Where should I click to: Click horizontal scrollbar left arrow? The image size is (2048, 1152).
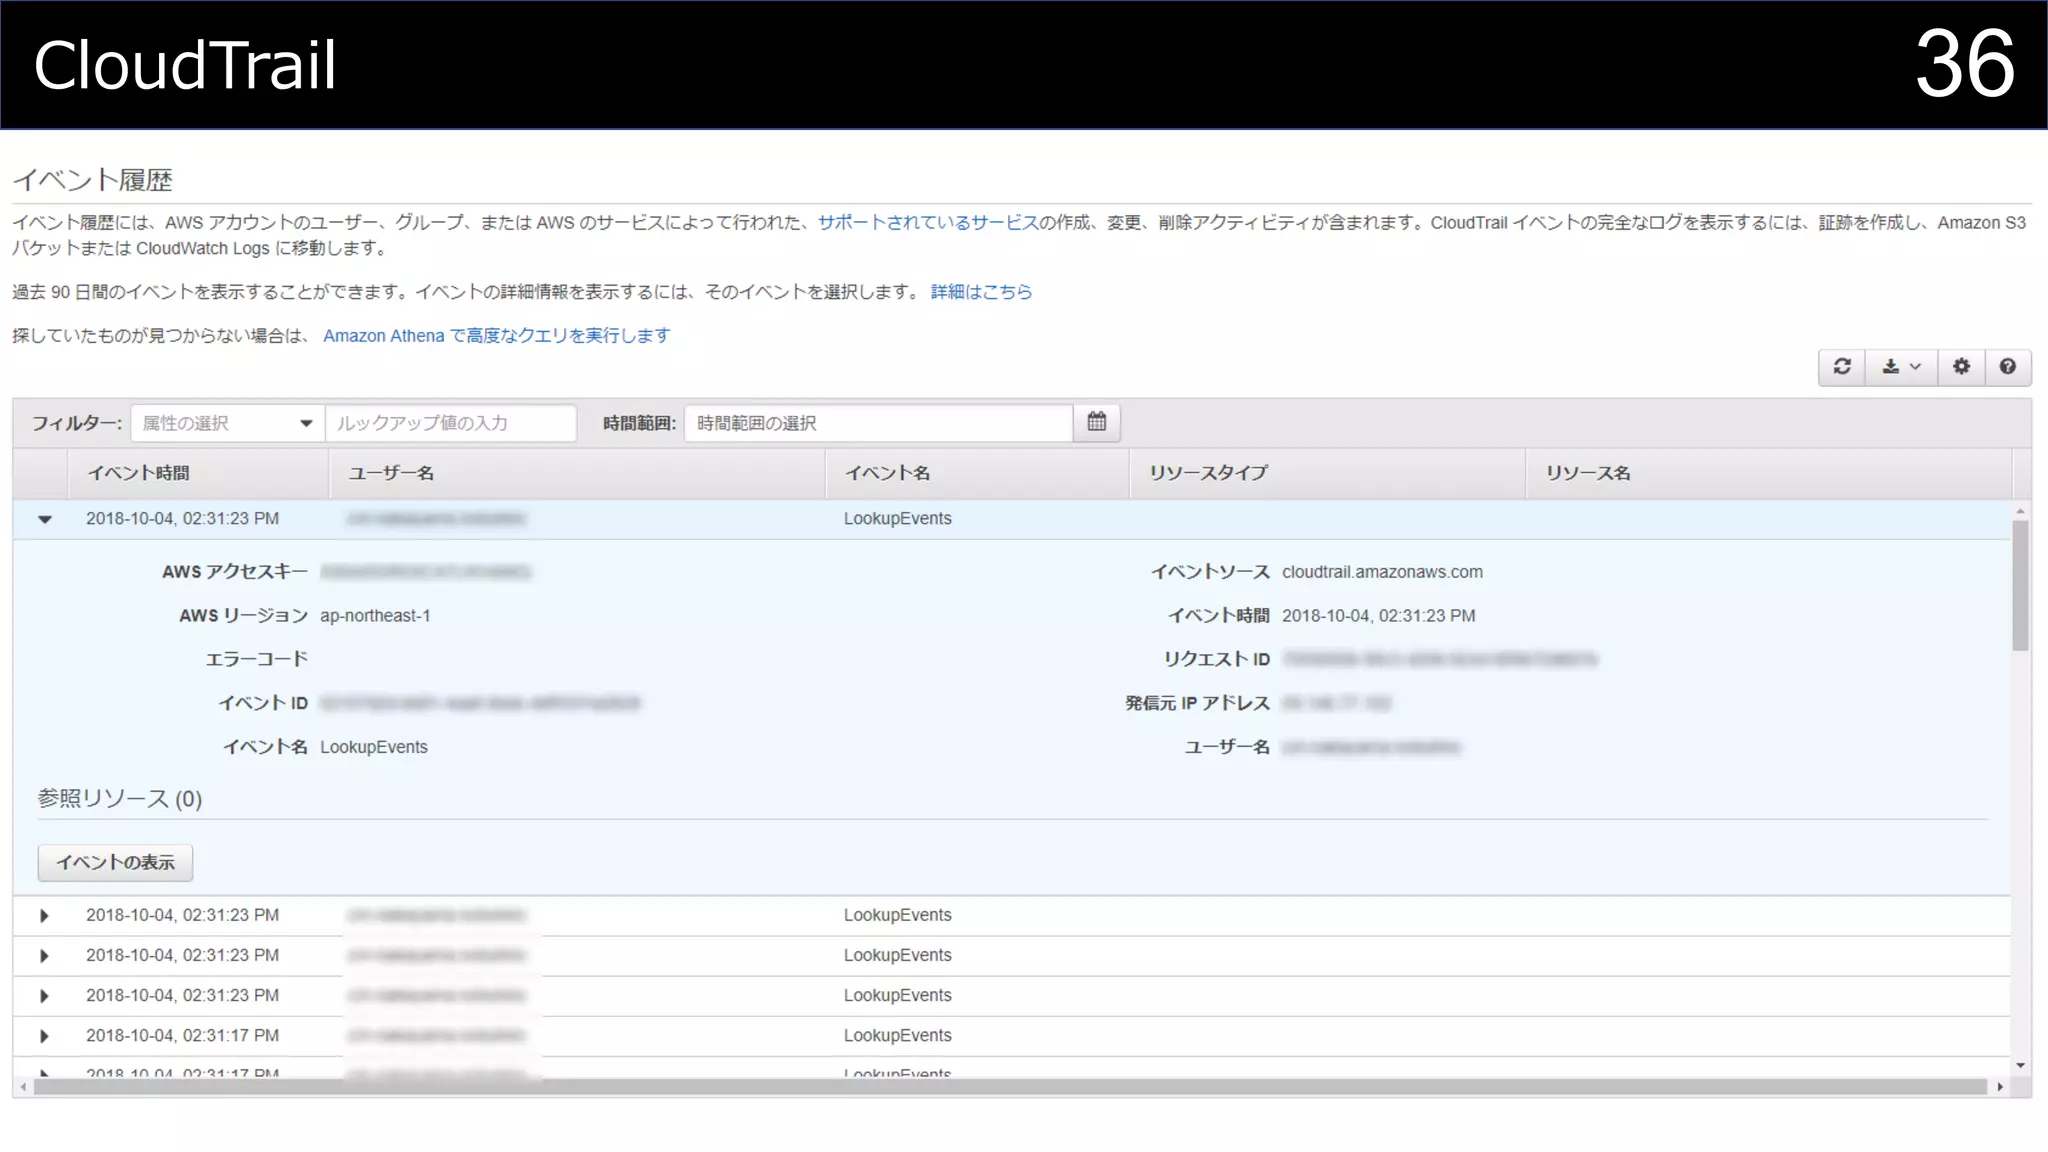coord(23,1087)
